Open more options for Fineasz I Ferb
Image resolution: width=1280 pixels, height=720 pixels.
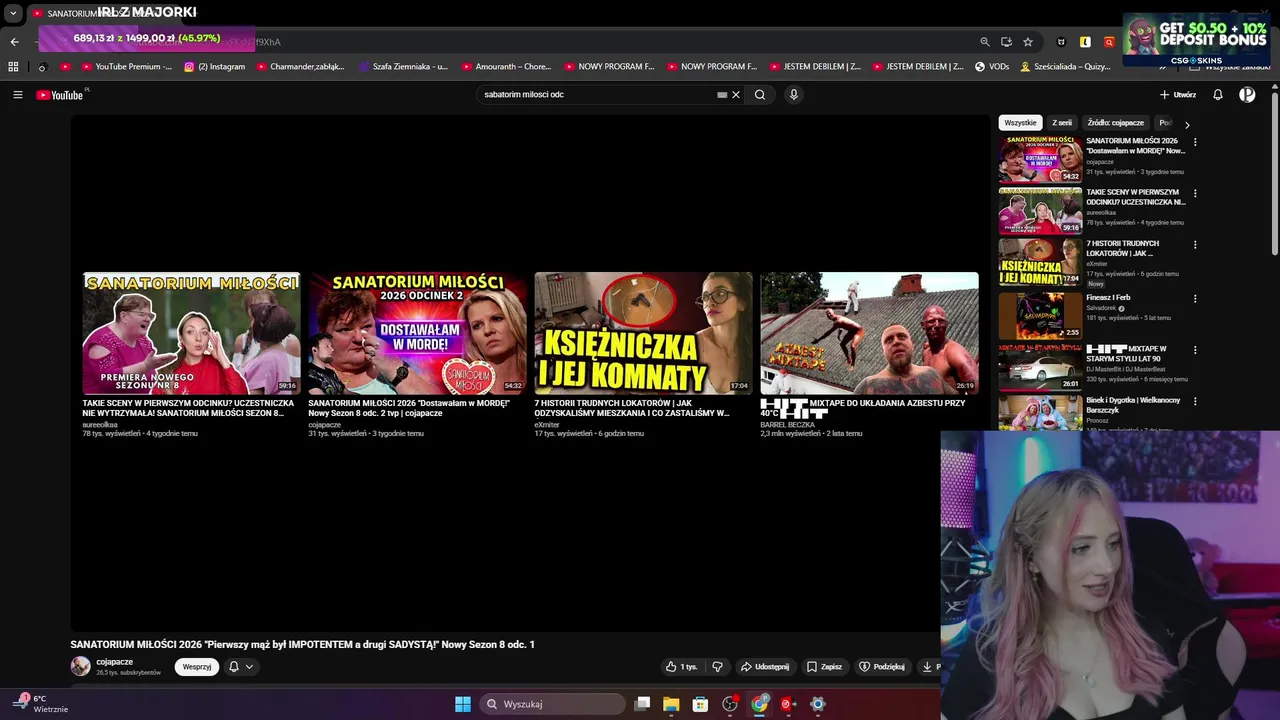(x=1195, y=298)
